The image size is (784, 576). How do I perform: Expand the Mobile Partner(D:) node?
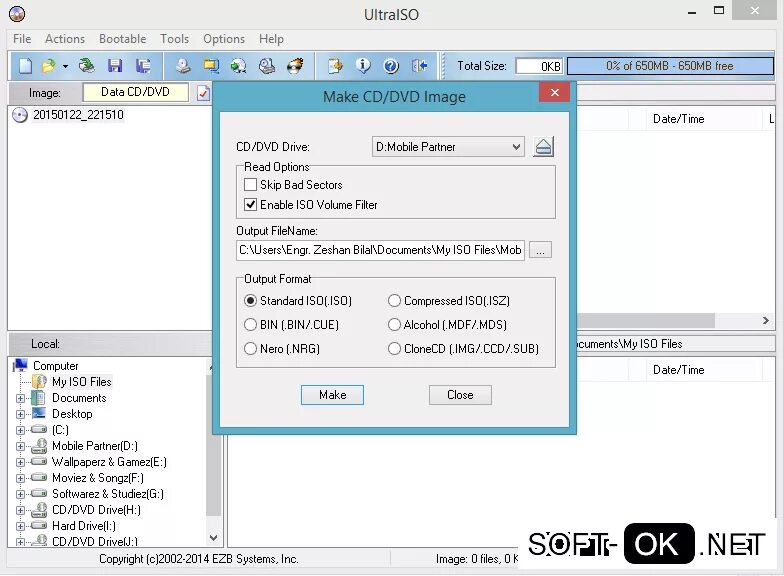click(x=20, y=446)
